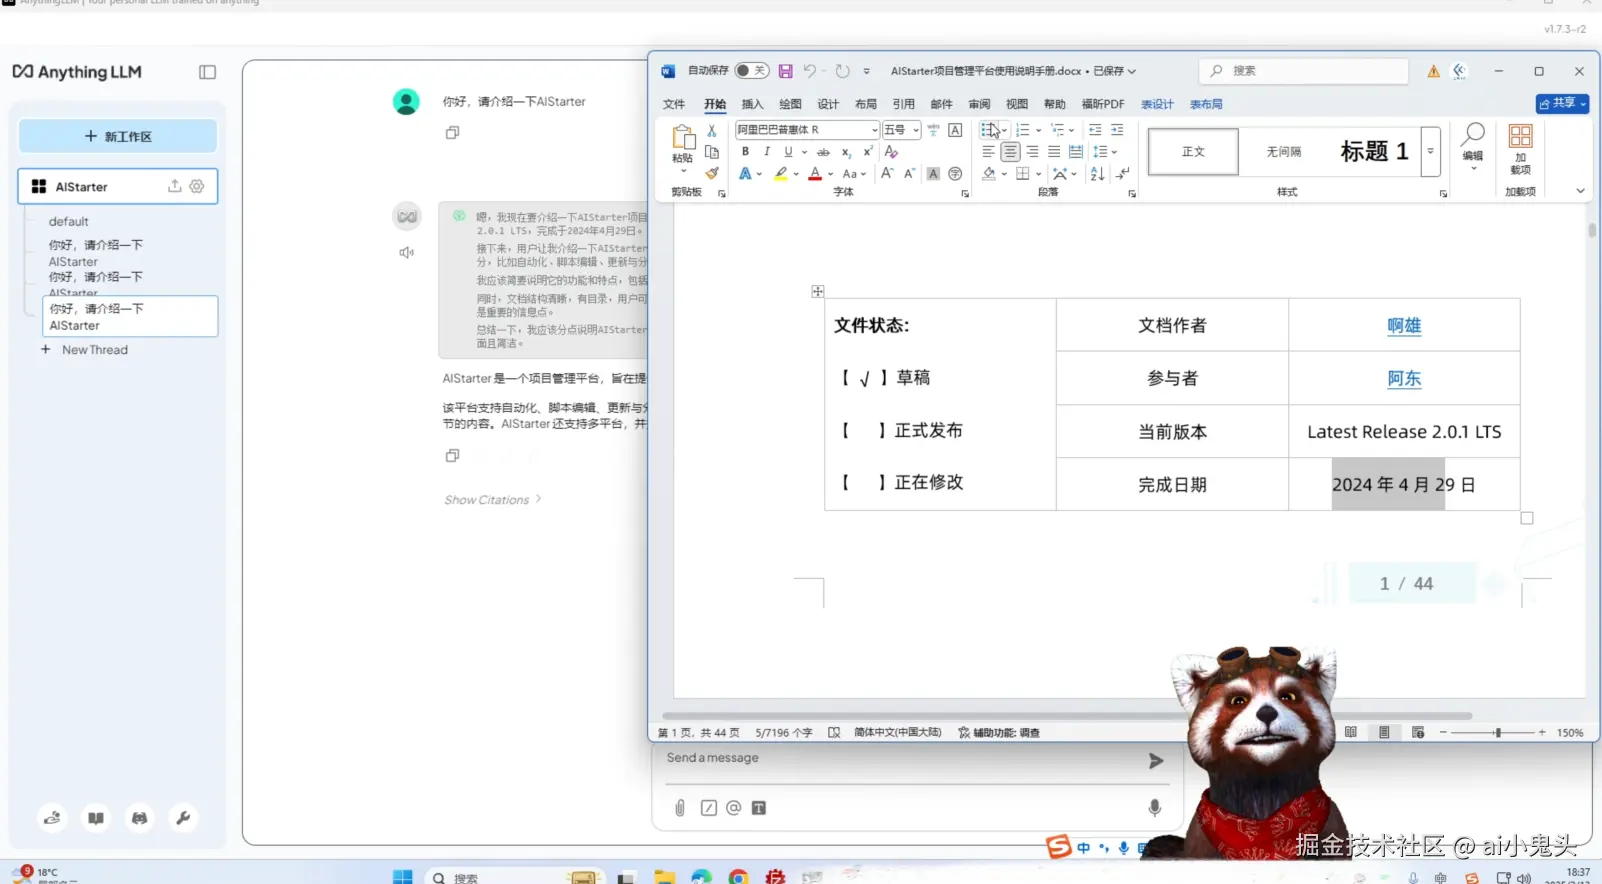Create a new workspace in AnythingLLM

coord(118,136)
